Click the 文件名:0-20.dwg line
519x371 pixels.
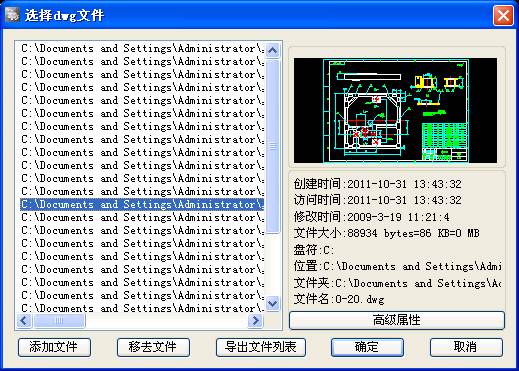pos(339,299)
